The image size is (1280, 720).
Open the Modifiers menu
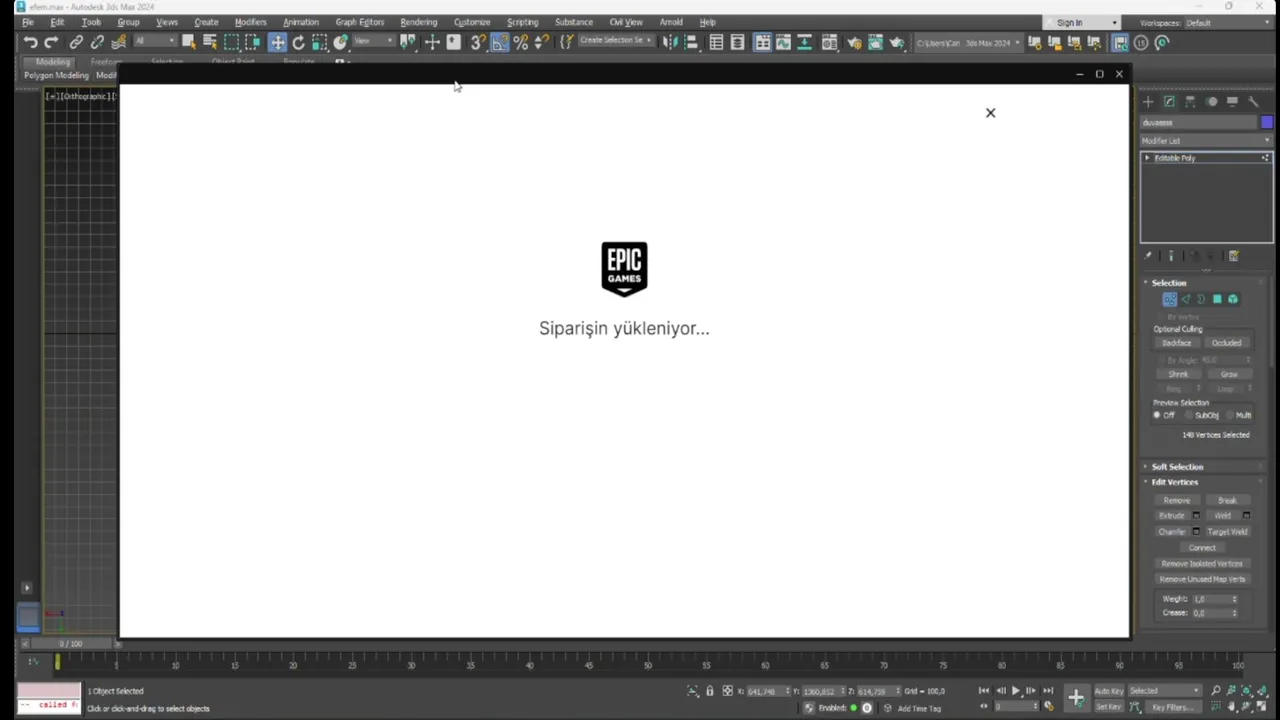pos(250,22)
